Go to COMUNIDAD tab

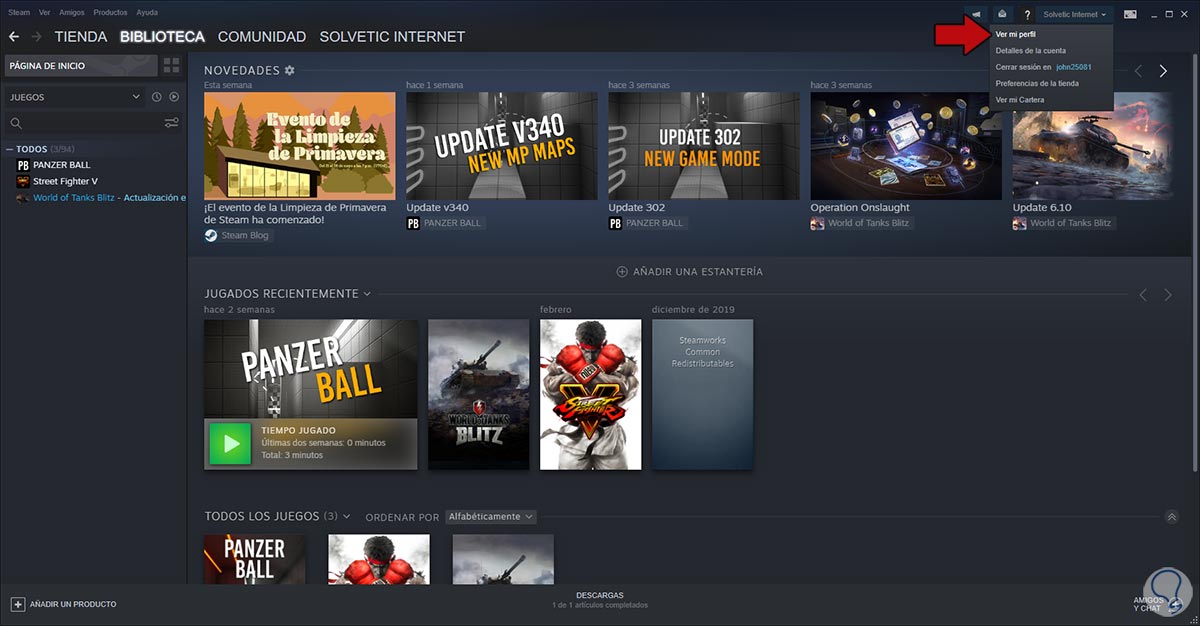(262, 37)
